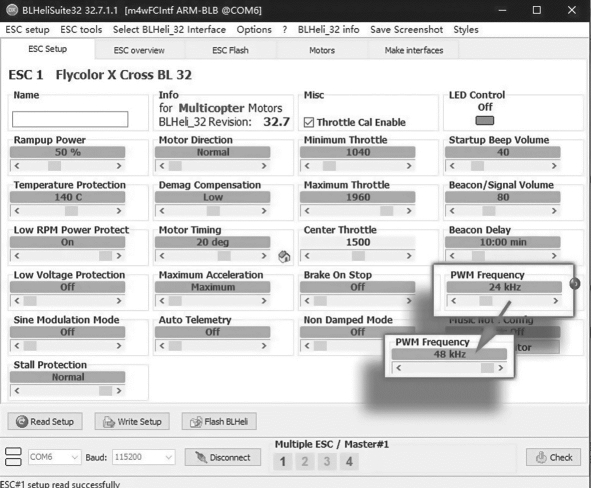Image resolution: width=591 pixels, height=488 pixels.
Task: Click the Disconnect button
Action: pos(222,457)
